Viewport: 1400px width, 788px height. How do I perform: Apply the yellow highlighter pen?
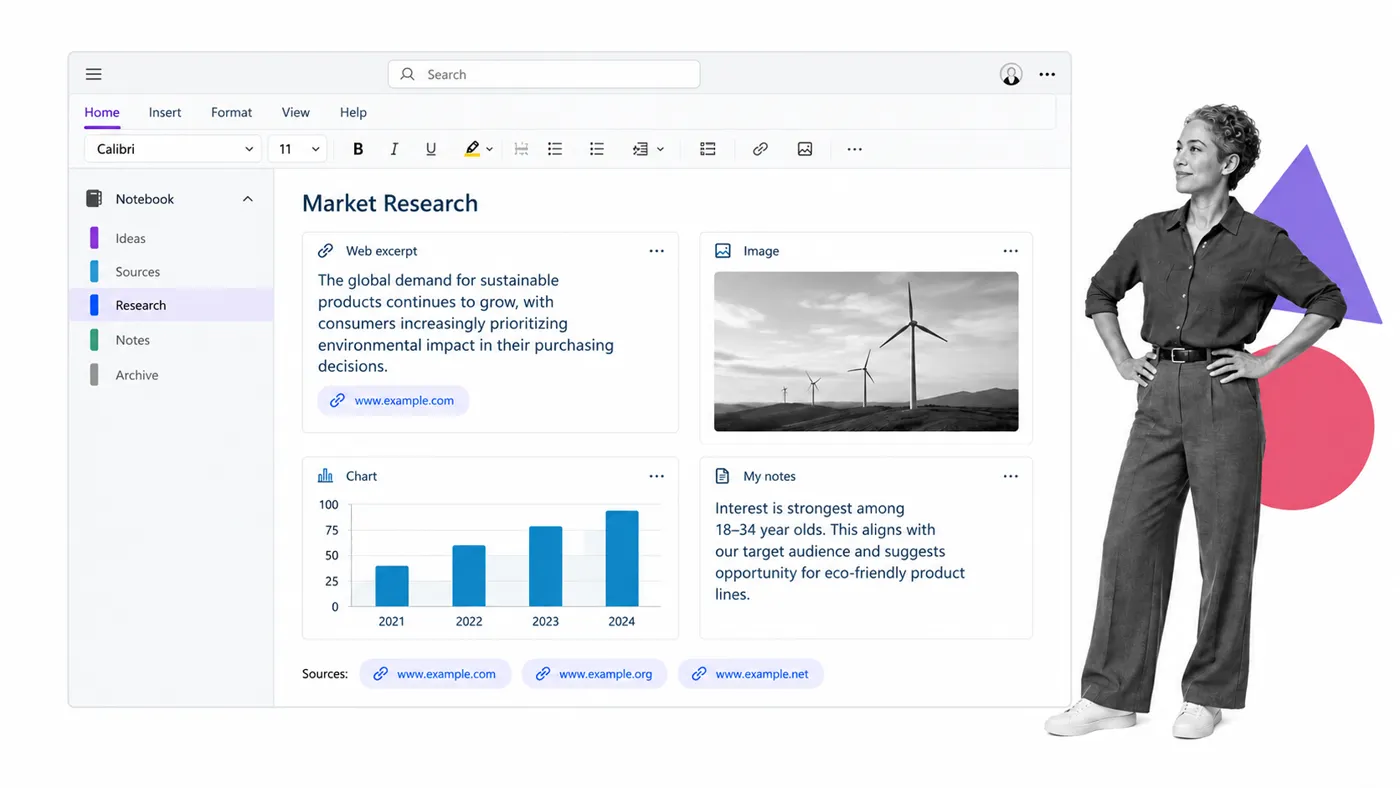[472, 149]
